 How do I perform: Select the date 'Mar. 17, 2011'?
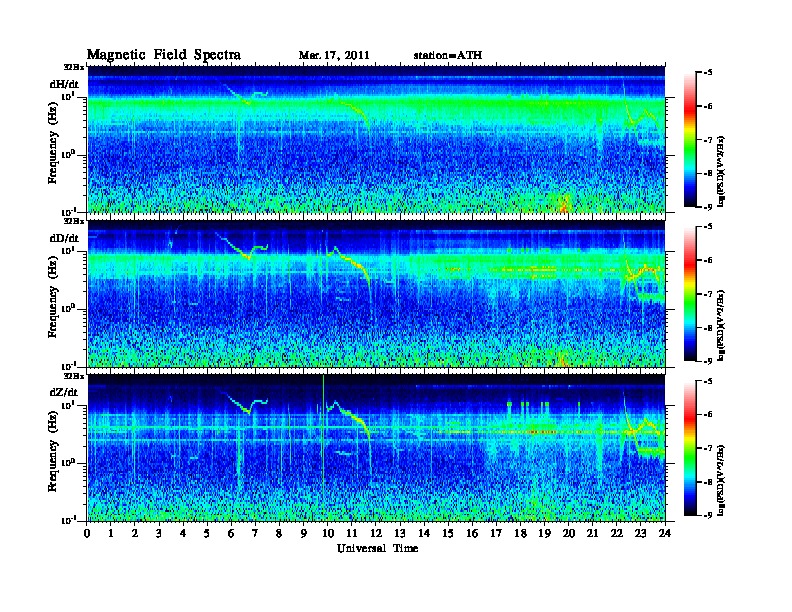(334, 55)
